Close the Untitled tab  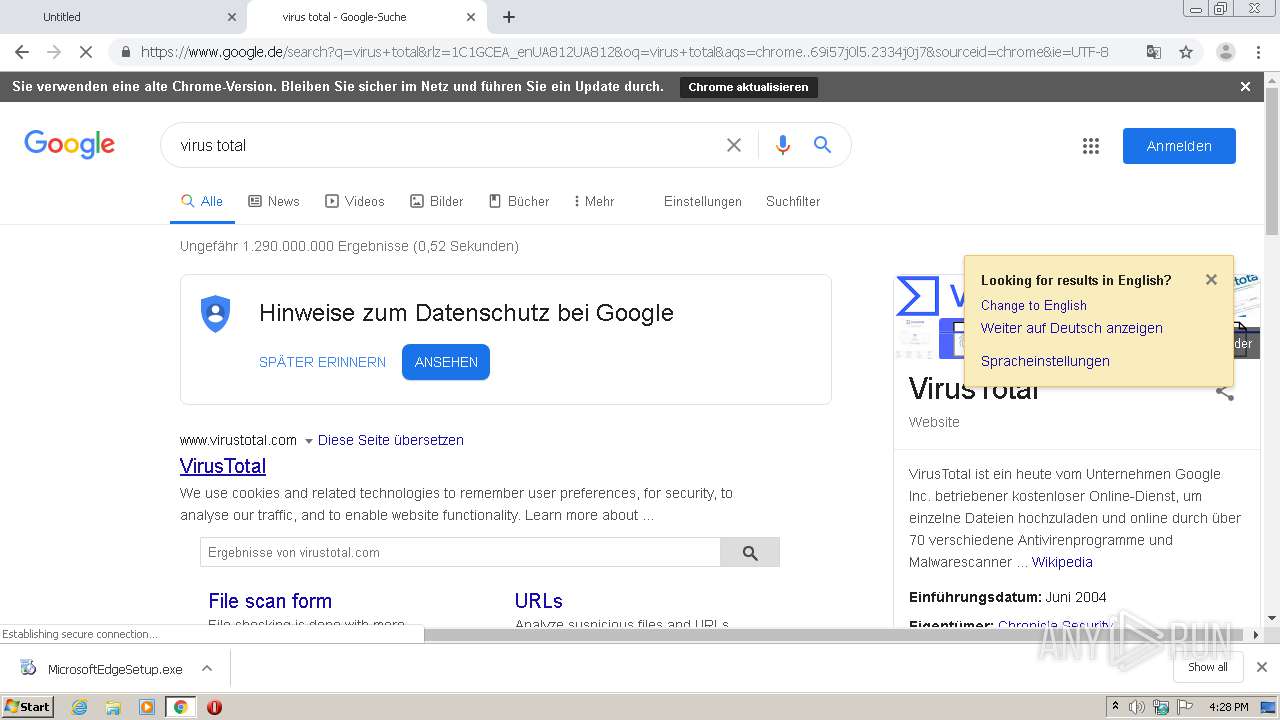click(232, 17)
